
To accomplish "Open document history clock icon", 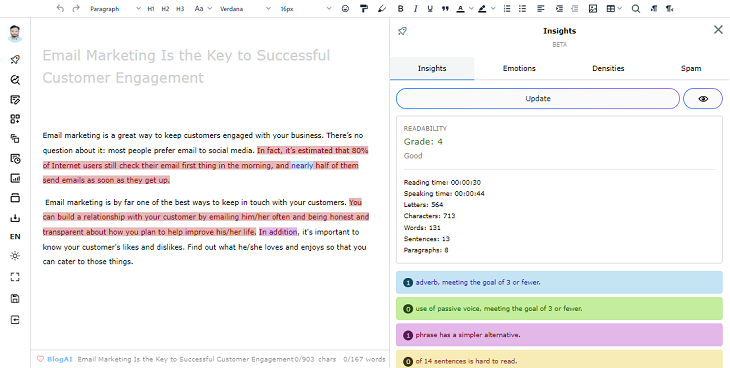I will pos(15,159).
